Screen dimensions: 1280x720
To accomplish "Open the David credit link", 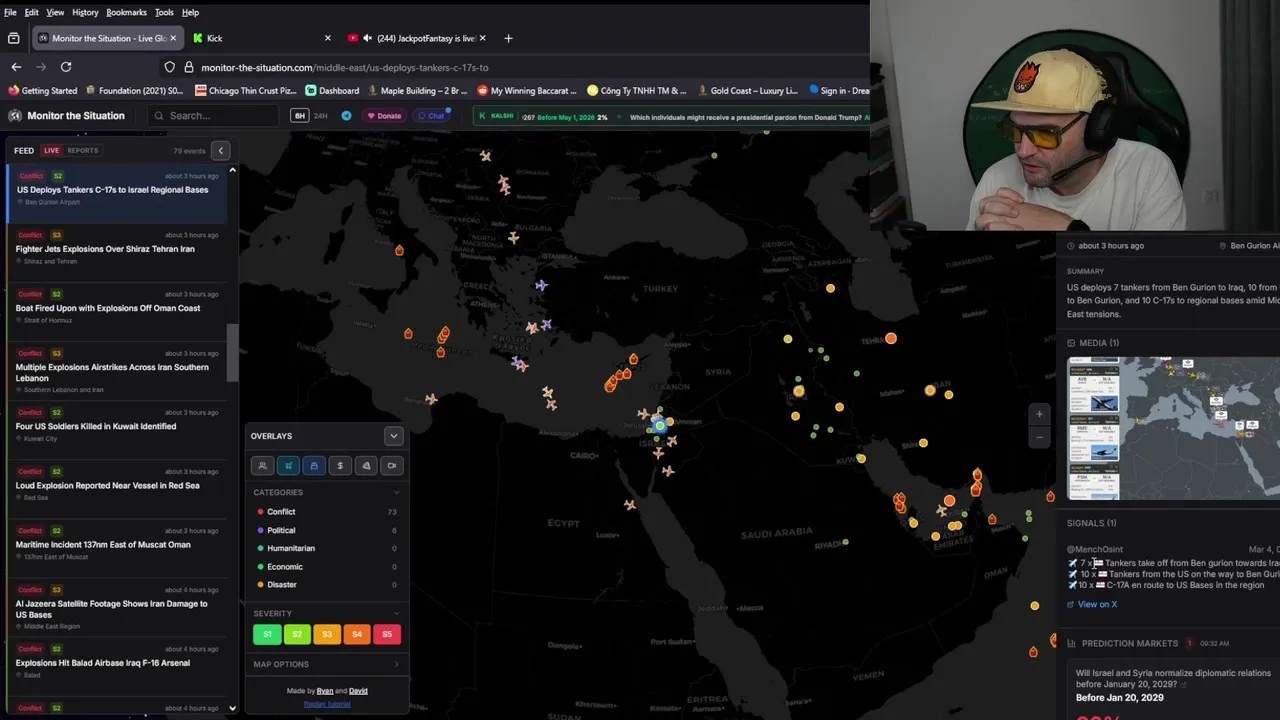I will point(358,691).
